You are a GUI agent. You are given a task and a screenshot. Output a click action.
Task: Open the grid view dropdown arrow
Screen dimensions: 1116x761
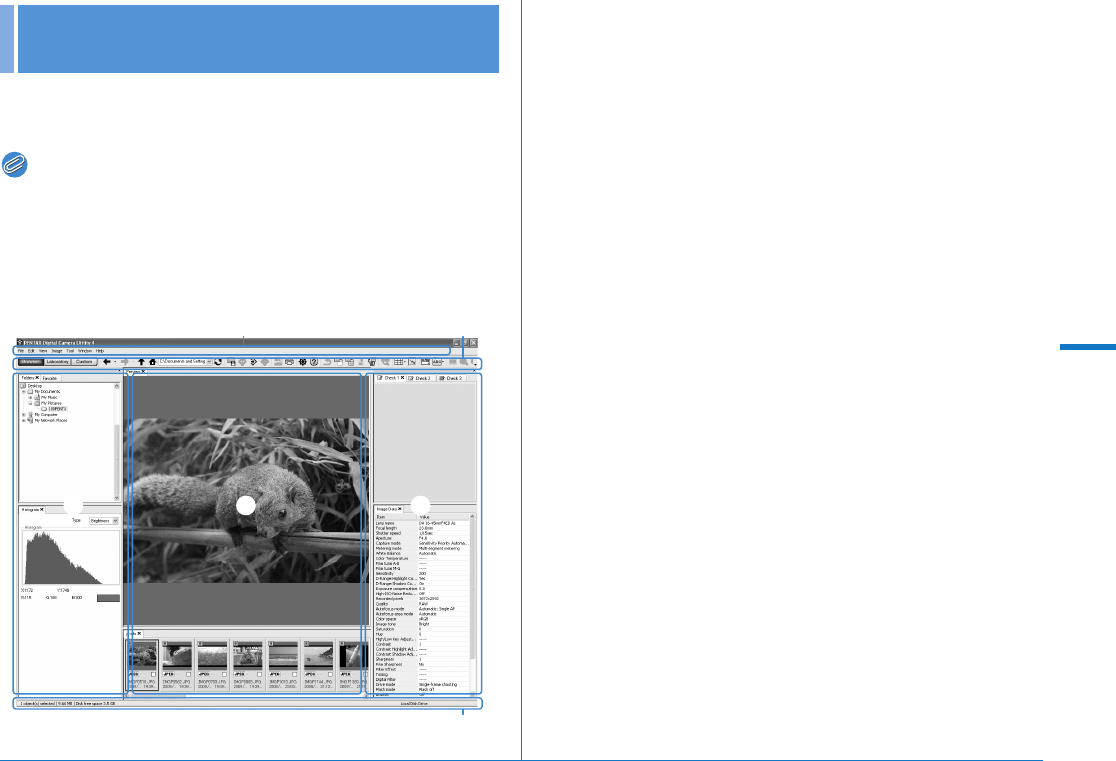pos(406,362)
